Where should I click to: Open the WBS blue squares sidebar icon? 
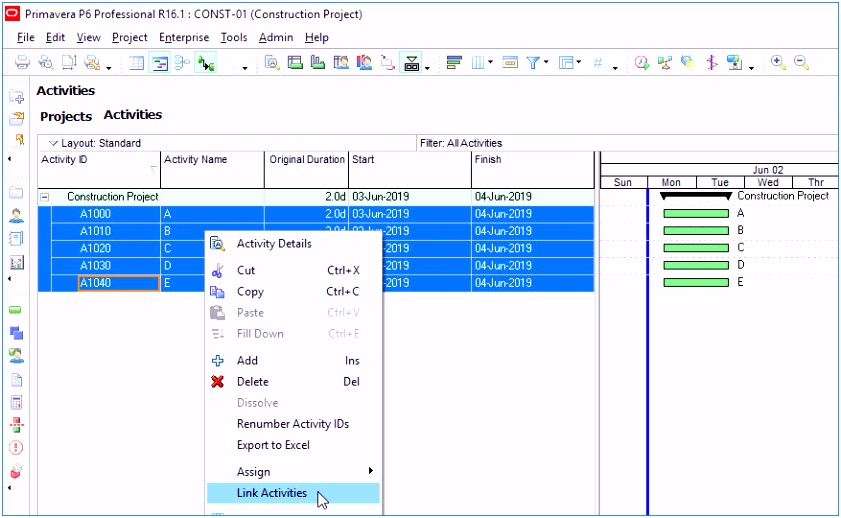(x=16, y=333)
